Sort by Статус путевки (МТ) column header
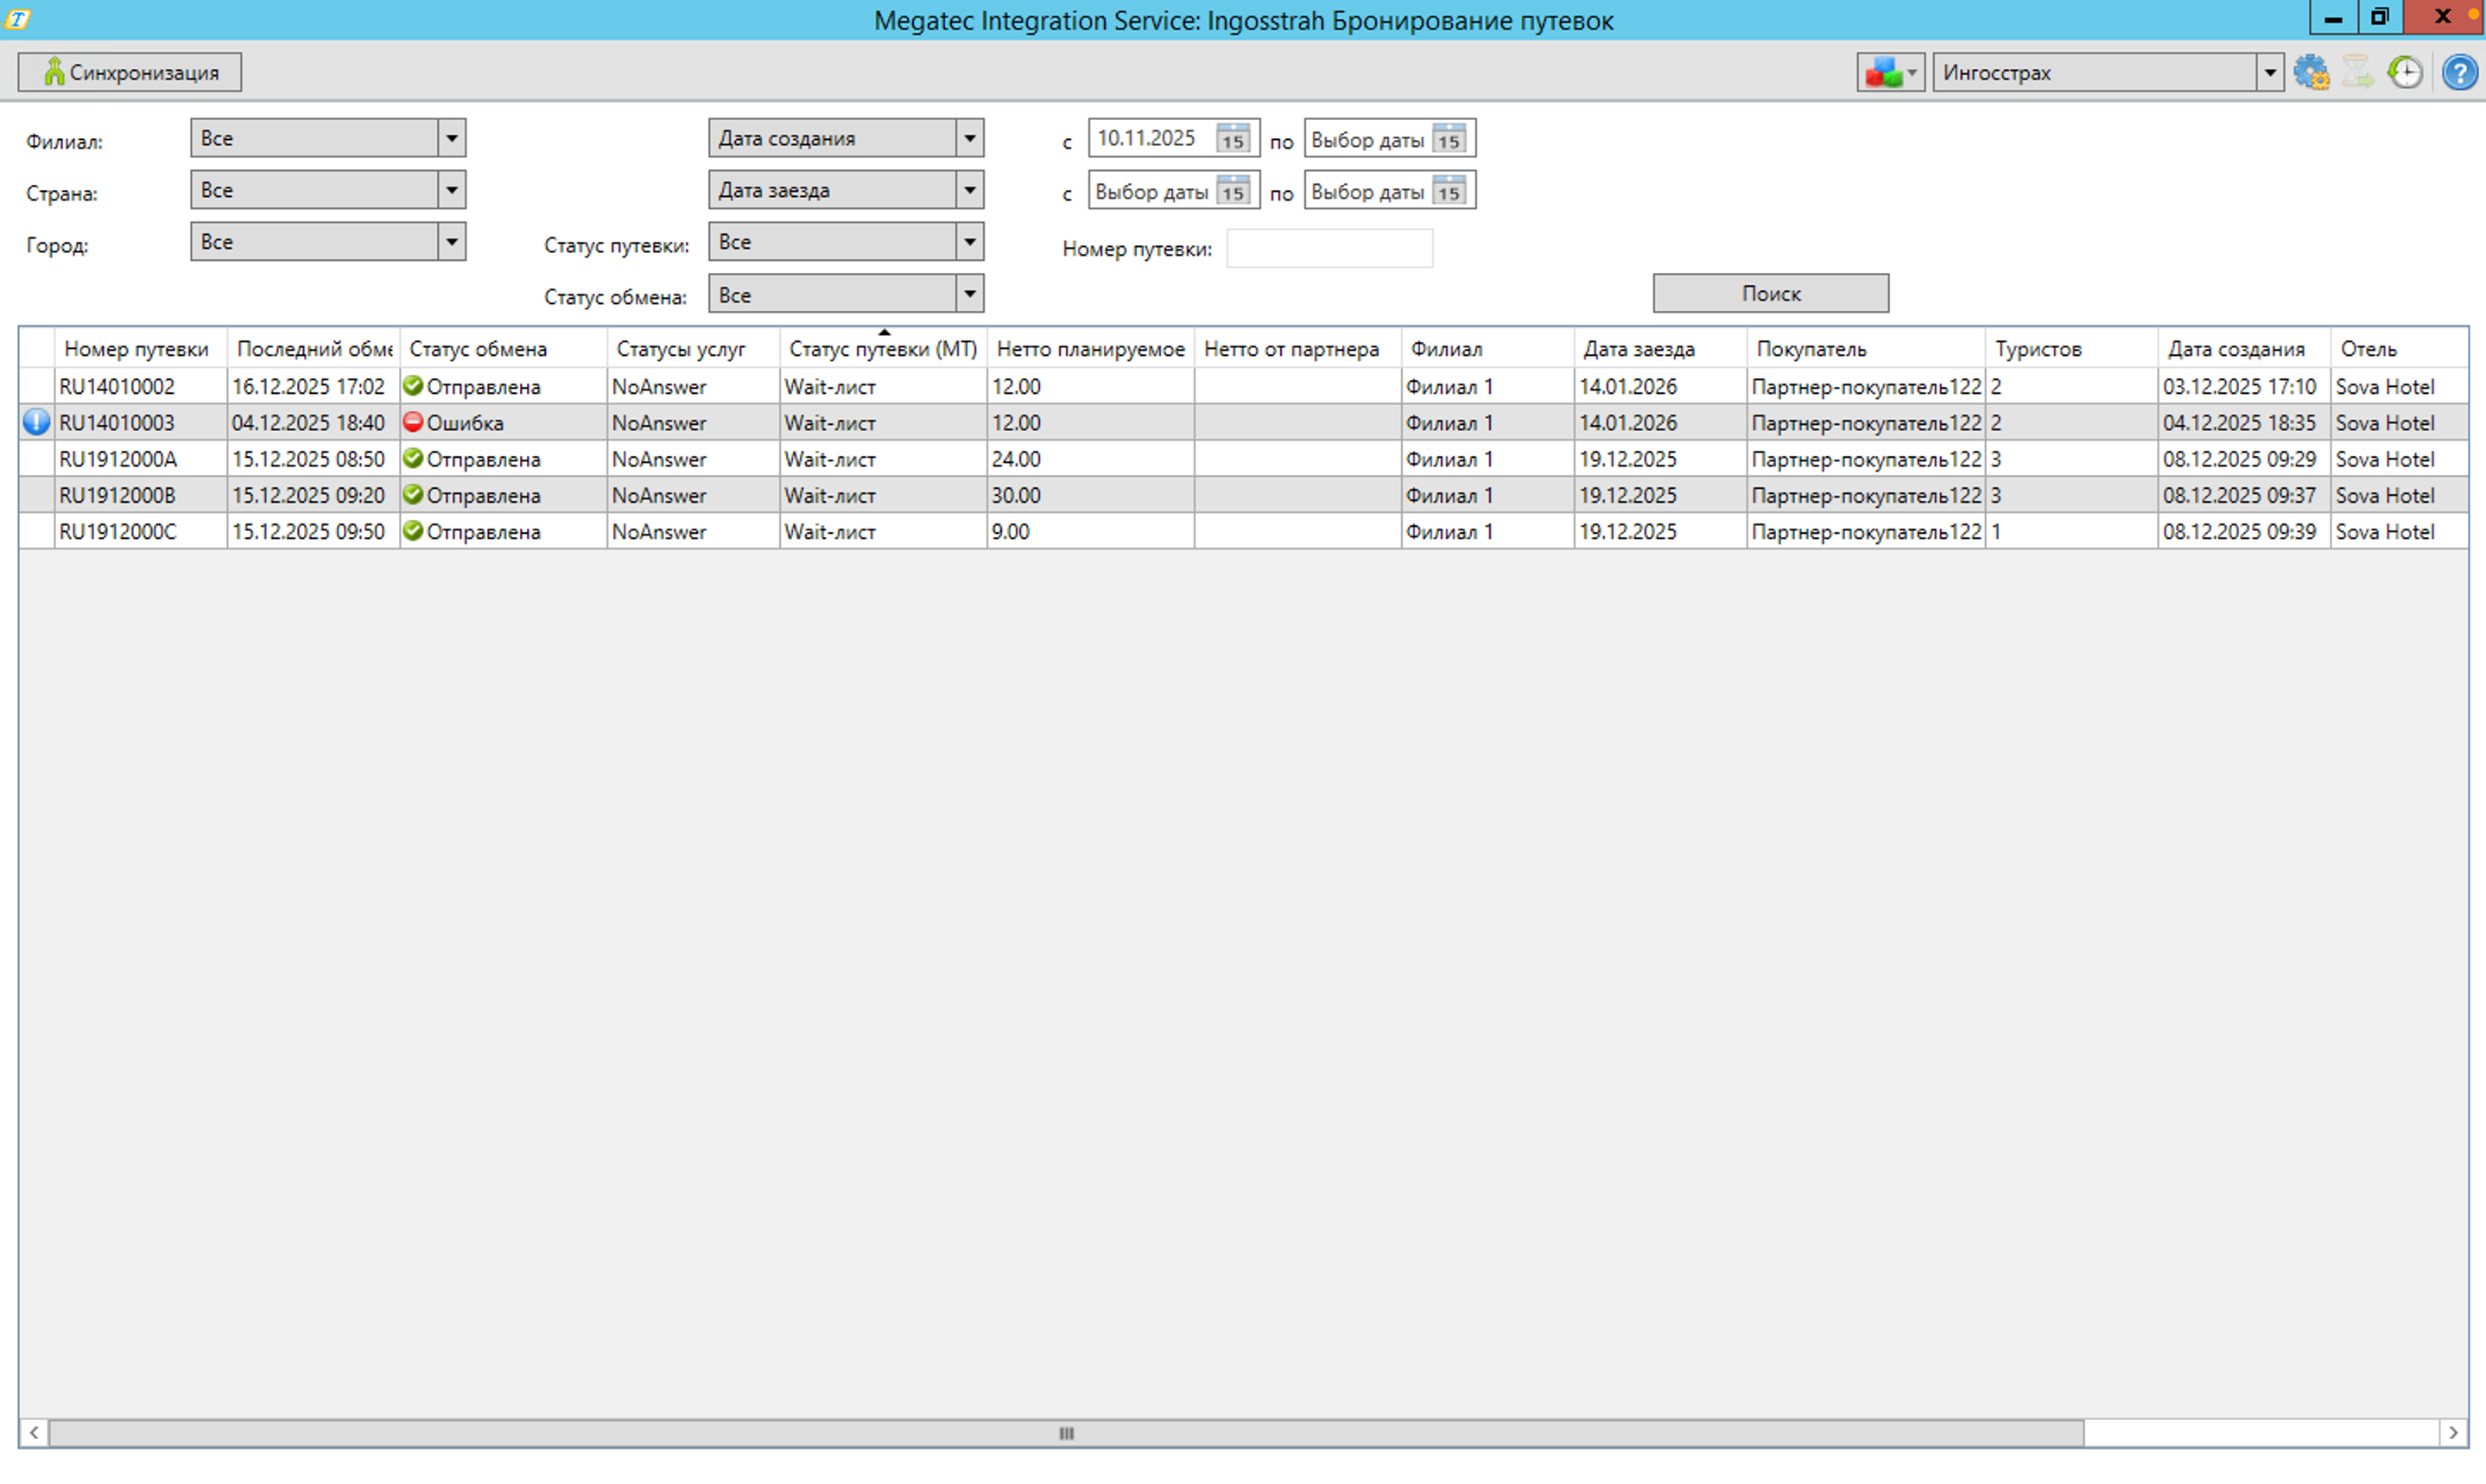Screen dimensions: 2486x1484 (882, 349)
